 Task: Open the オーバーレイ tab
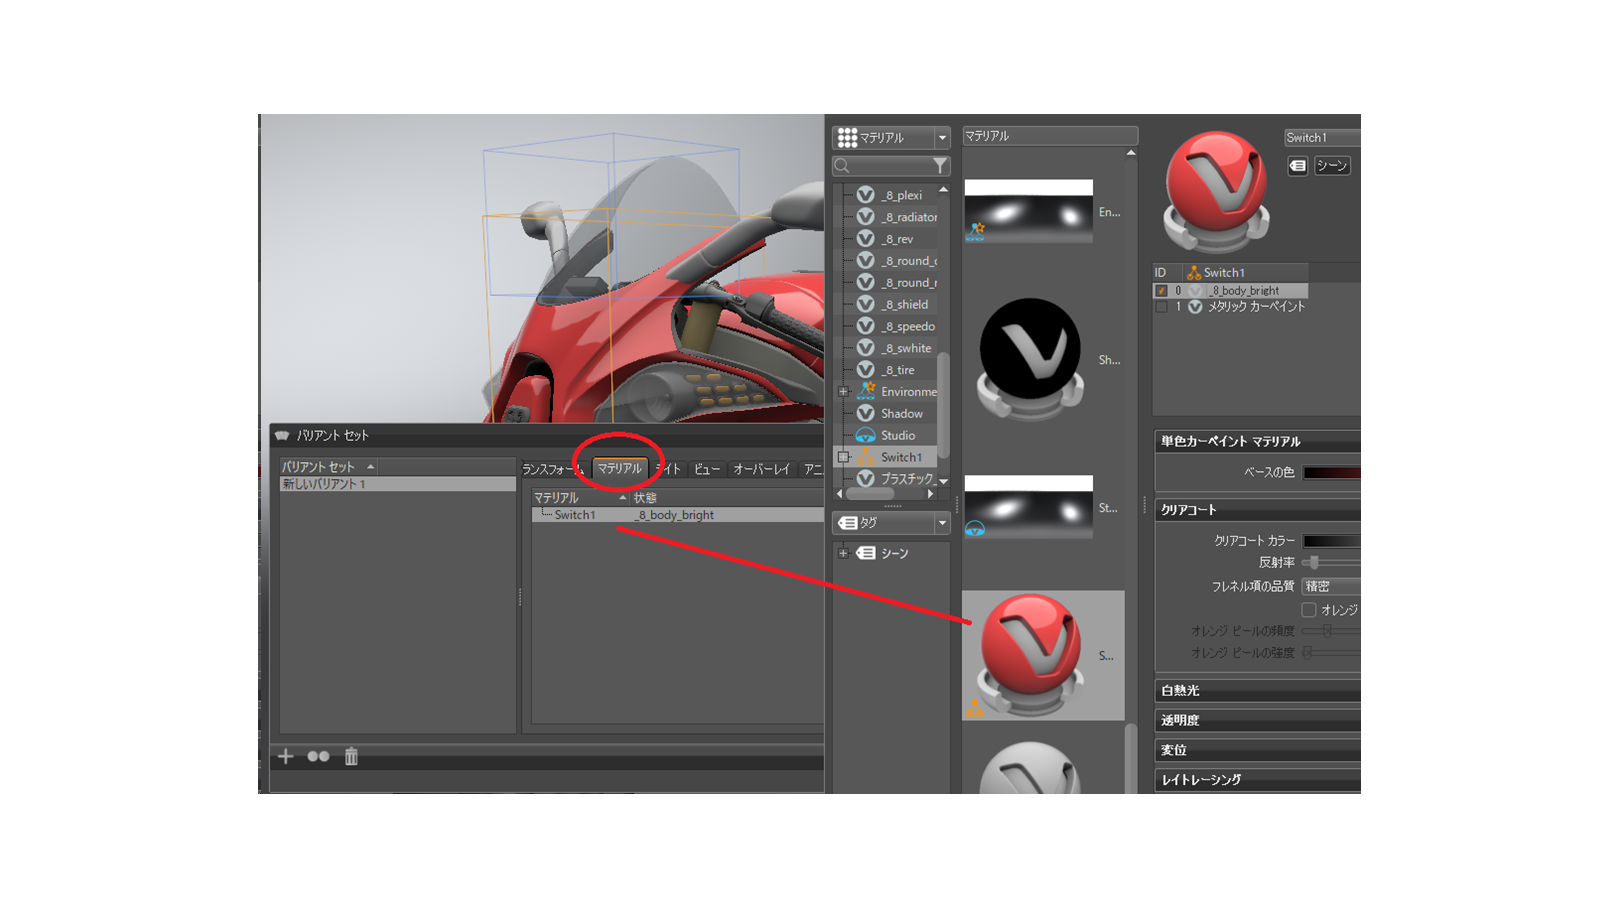pyautogui.click(x=760, y=469)
